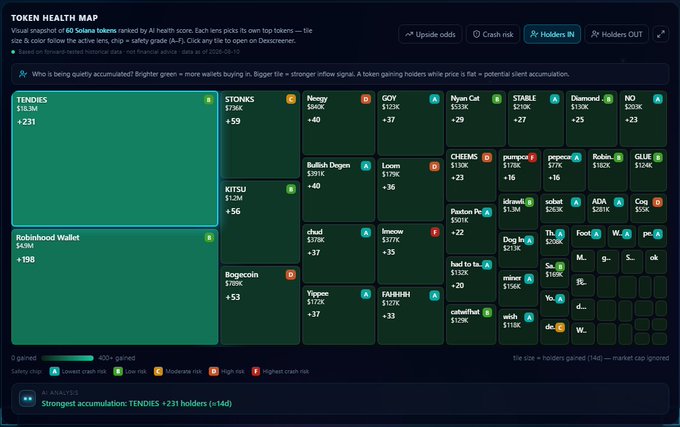Click the A Lowest crash risk legend chip

[54, 372]
